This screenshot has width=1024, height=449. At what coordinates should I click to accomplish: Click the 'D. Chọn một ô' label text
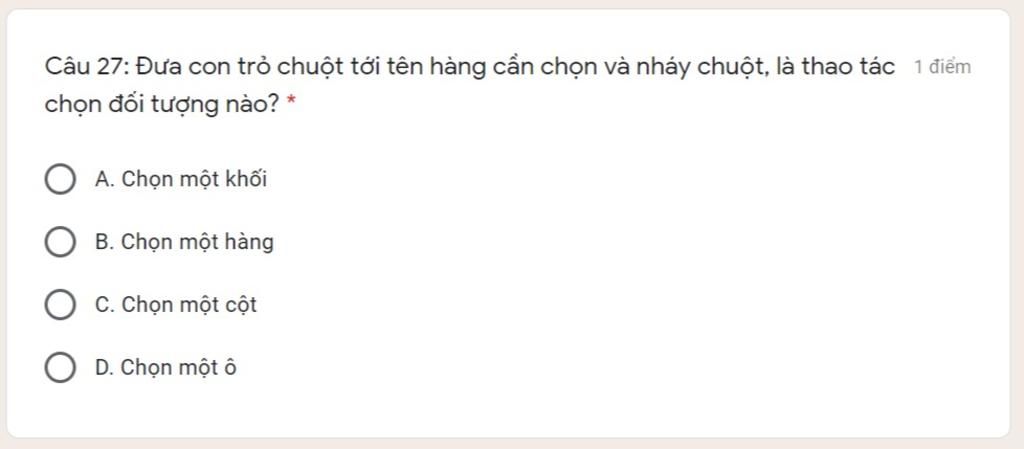click(165, 367)
